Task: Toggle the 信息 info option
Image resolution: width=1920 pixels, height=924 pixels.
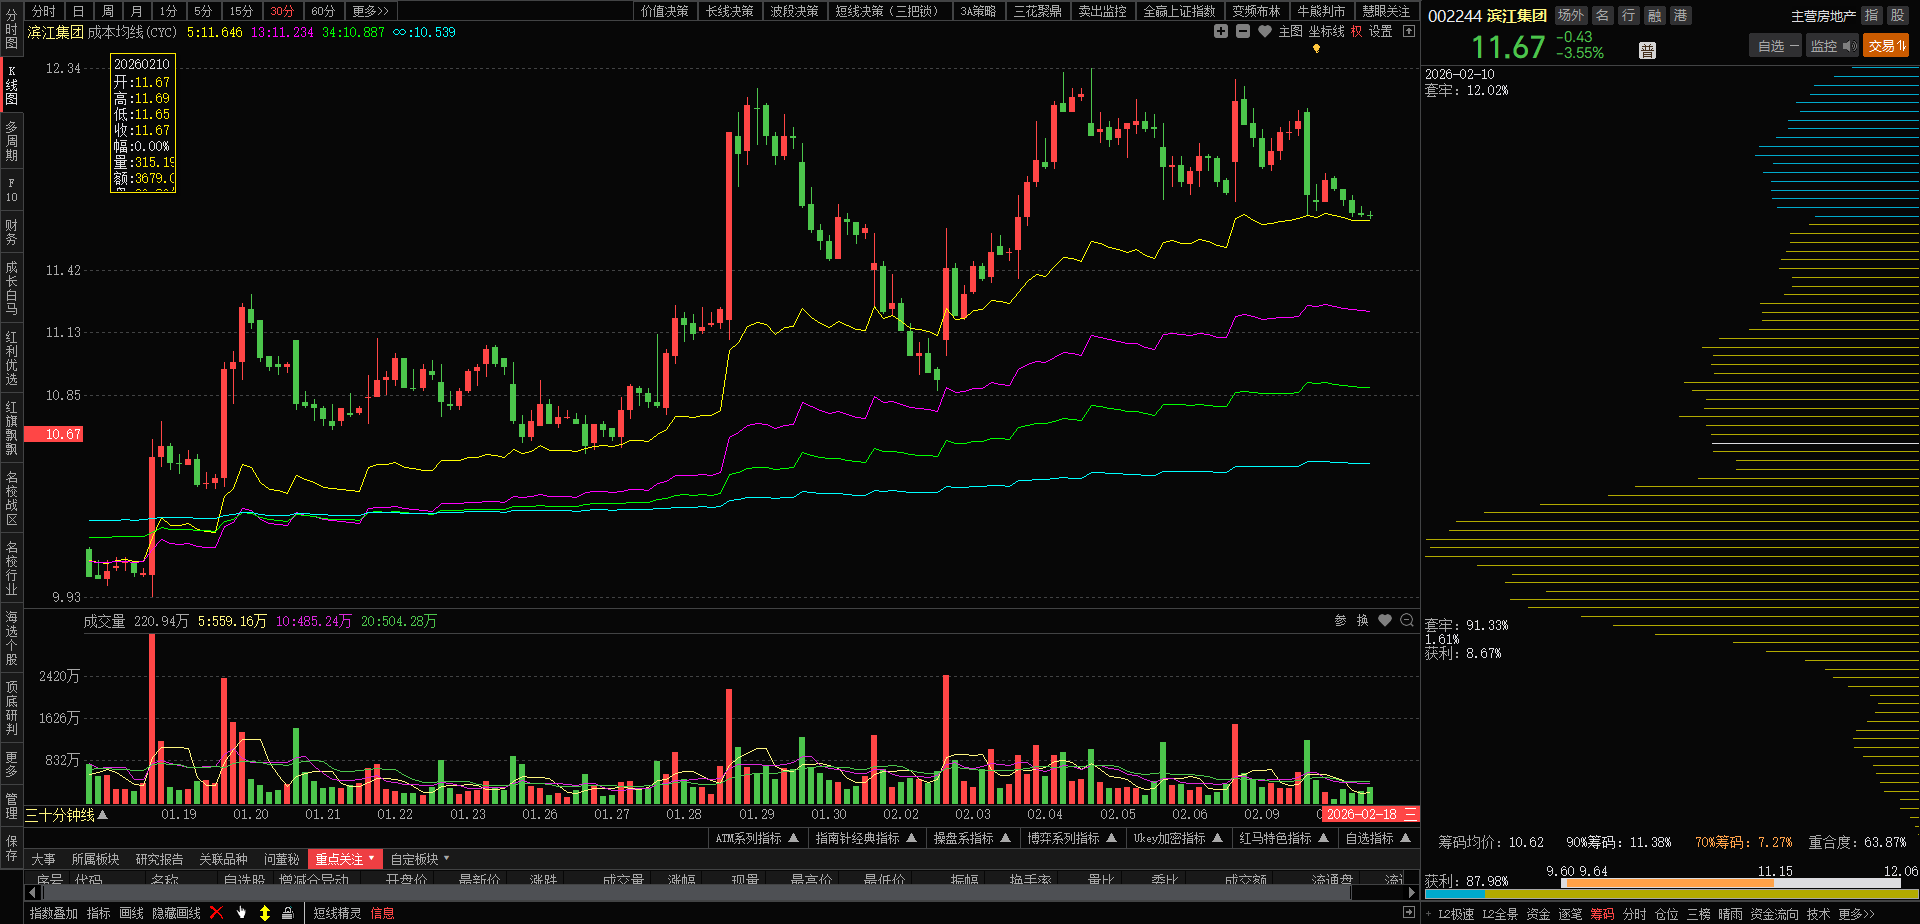Action: (x=383, y=913)
